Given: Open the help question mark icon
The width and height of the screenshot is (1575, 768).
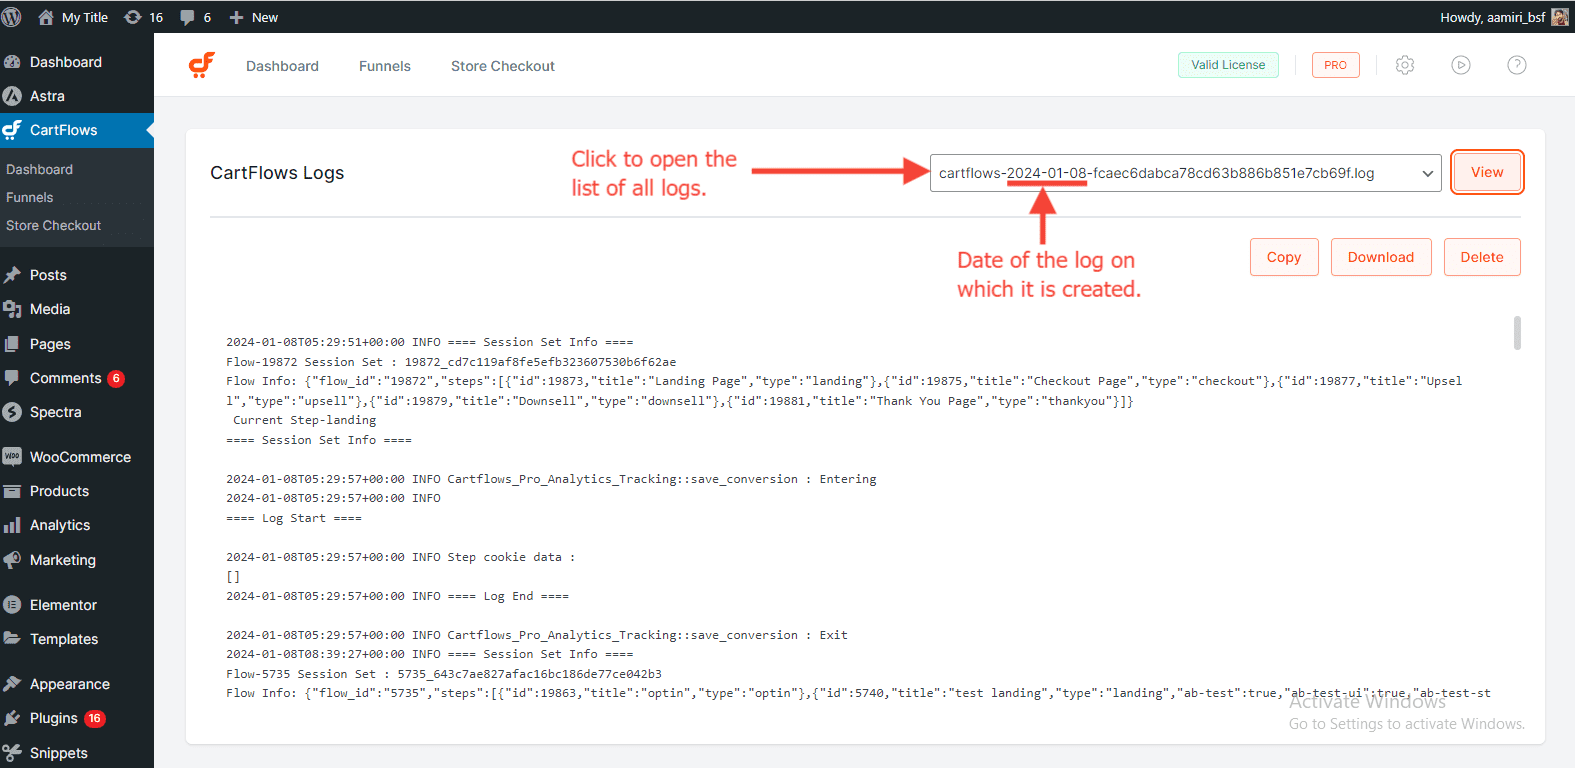Looking at the screenshot, I should coord(1517,65).
